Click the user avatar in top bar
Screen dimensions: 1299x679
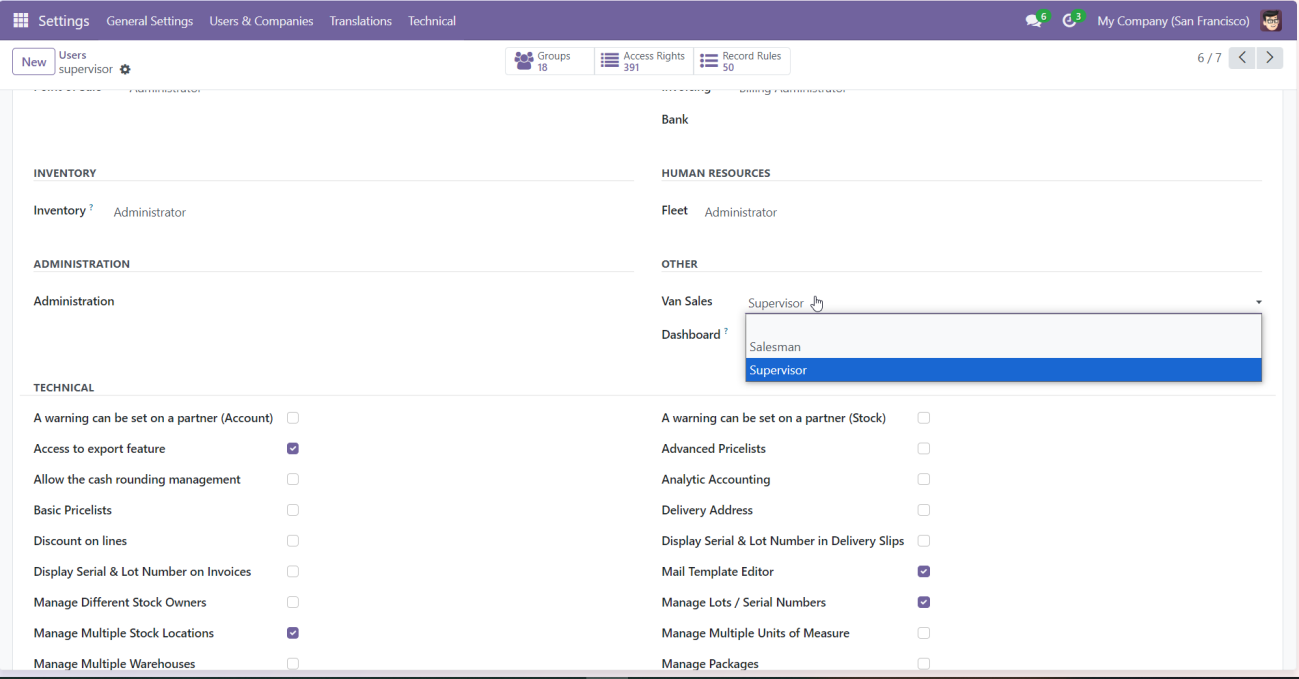1271,21
